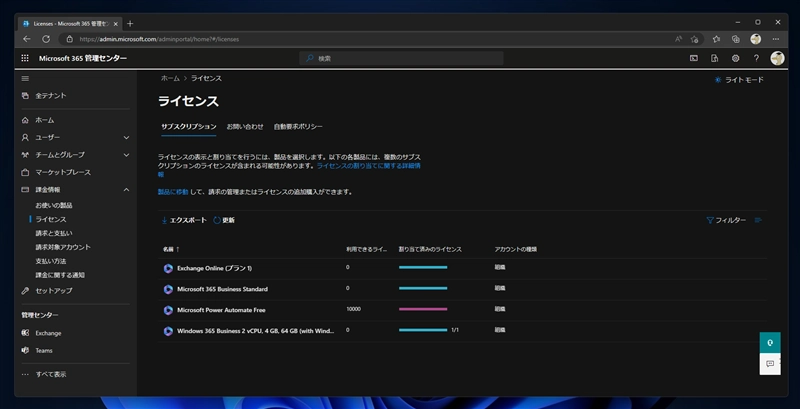Image resolution: width=800 pixels, height=409 pixels.
Task: Collapse the navigation menu hamburger icon
Action: (25, 79)
